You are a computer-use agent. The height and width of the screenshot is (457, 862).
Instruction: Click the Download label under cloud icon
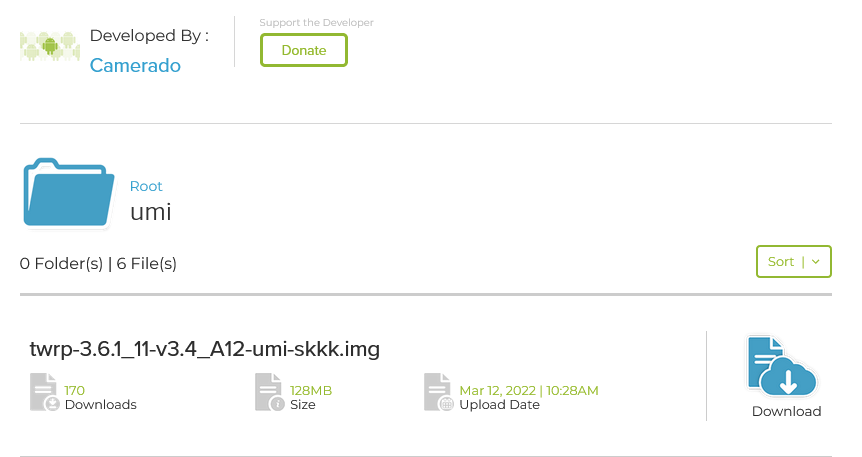[x=786, y=411]
